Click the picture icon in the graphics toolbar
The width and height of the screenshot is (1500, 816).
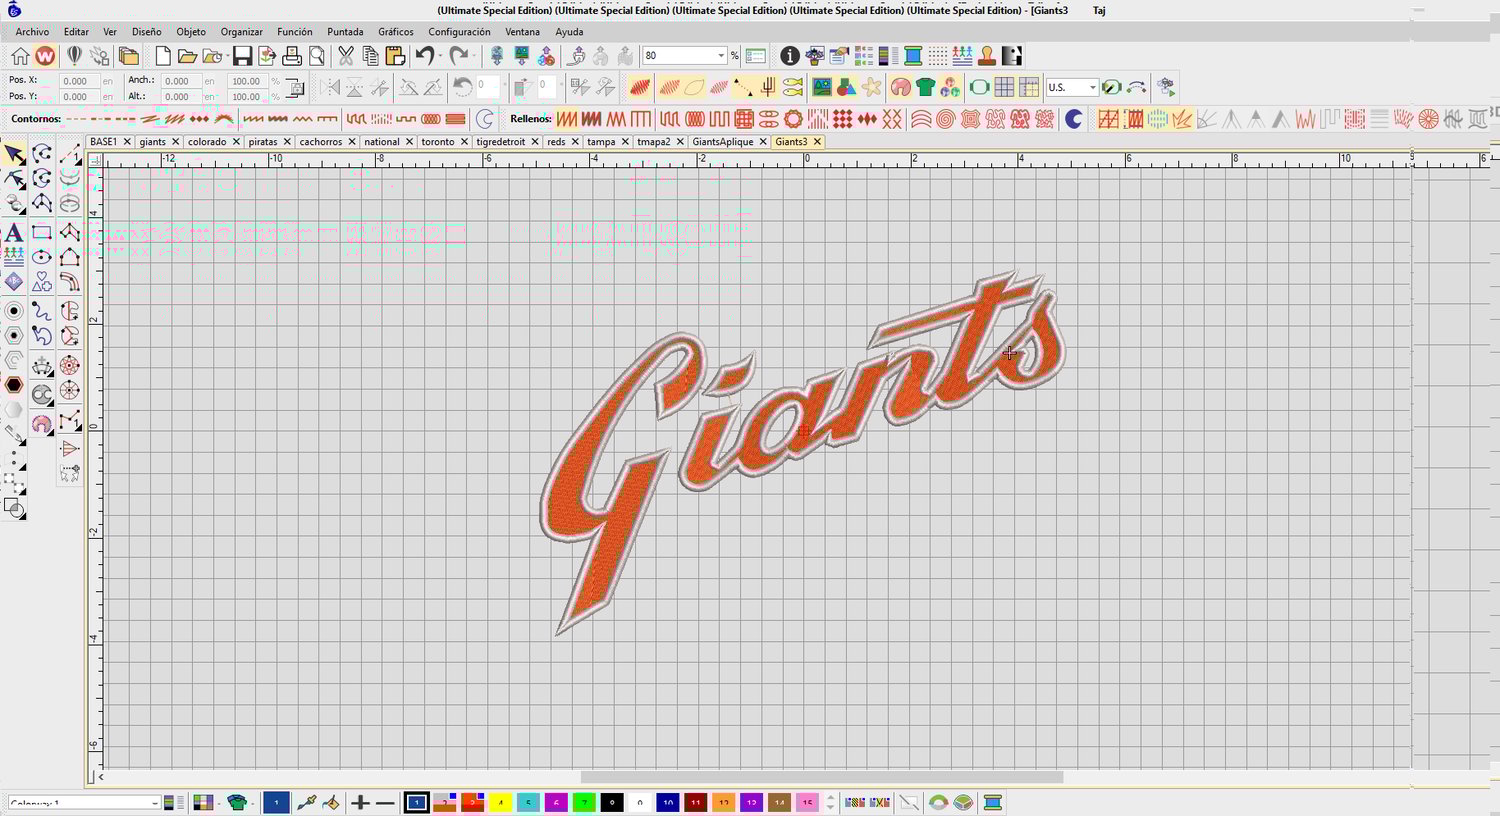822,87
